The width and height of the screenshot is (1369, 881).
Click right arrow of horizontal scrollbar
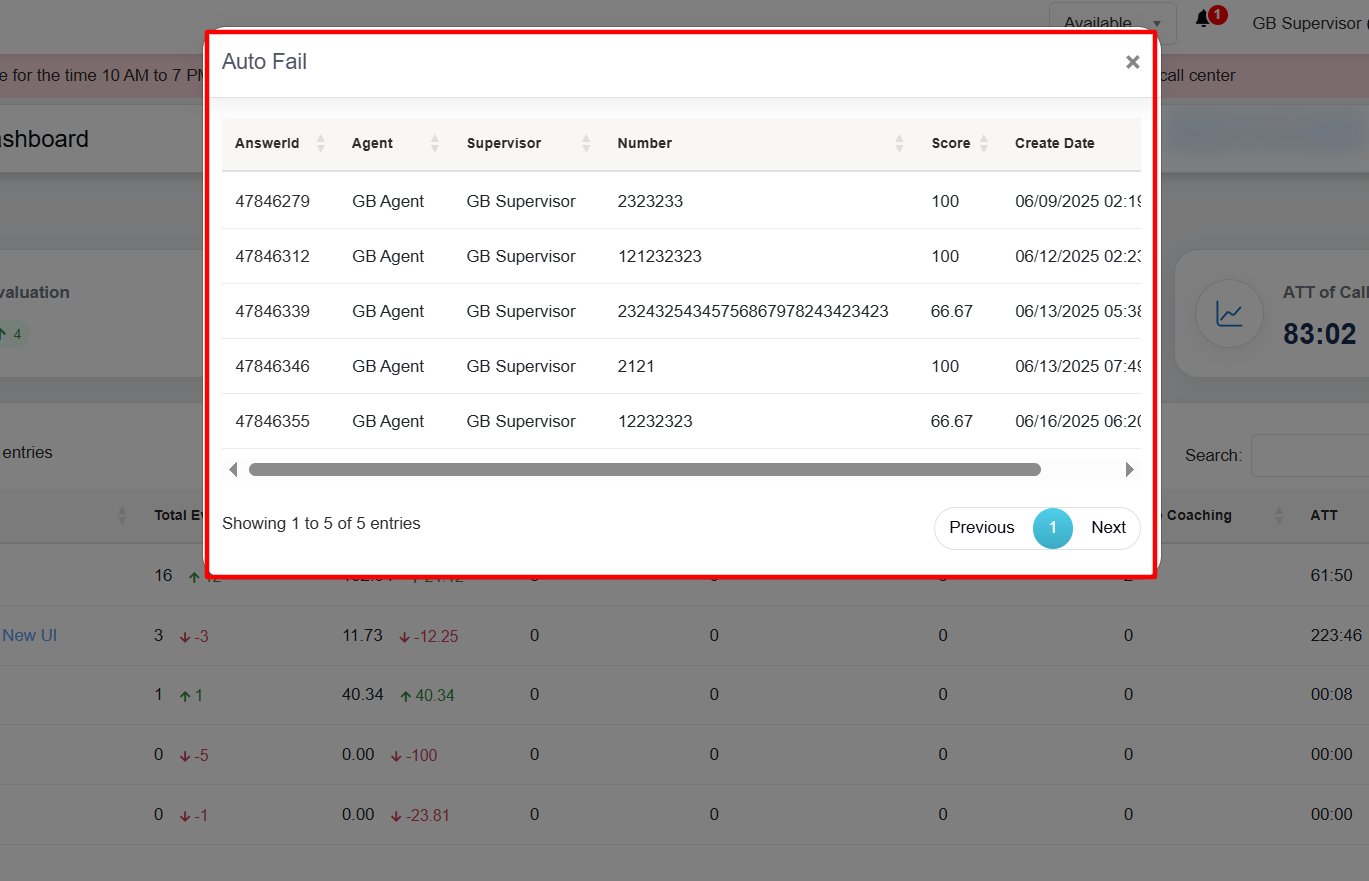pyautogui.click(x=1130, y=469)
